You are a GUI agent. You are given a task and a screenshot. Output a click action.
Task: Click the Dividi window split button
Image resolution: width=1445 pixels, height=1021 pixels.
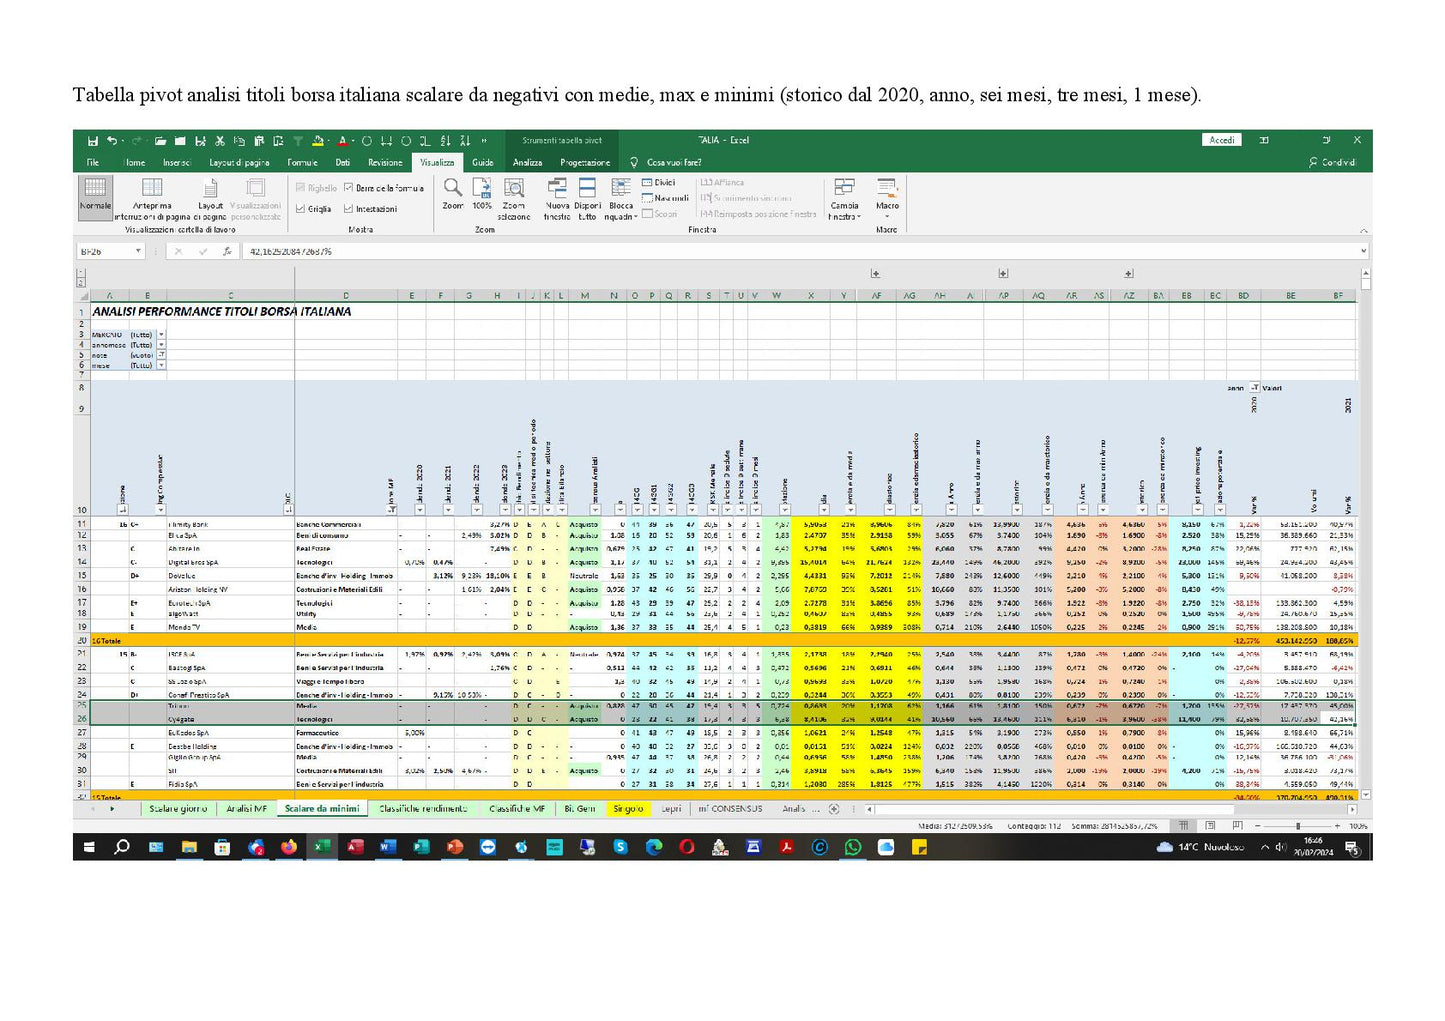point(659,183)
